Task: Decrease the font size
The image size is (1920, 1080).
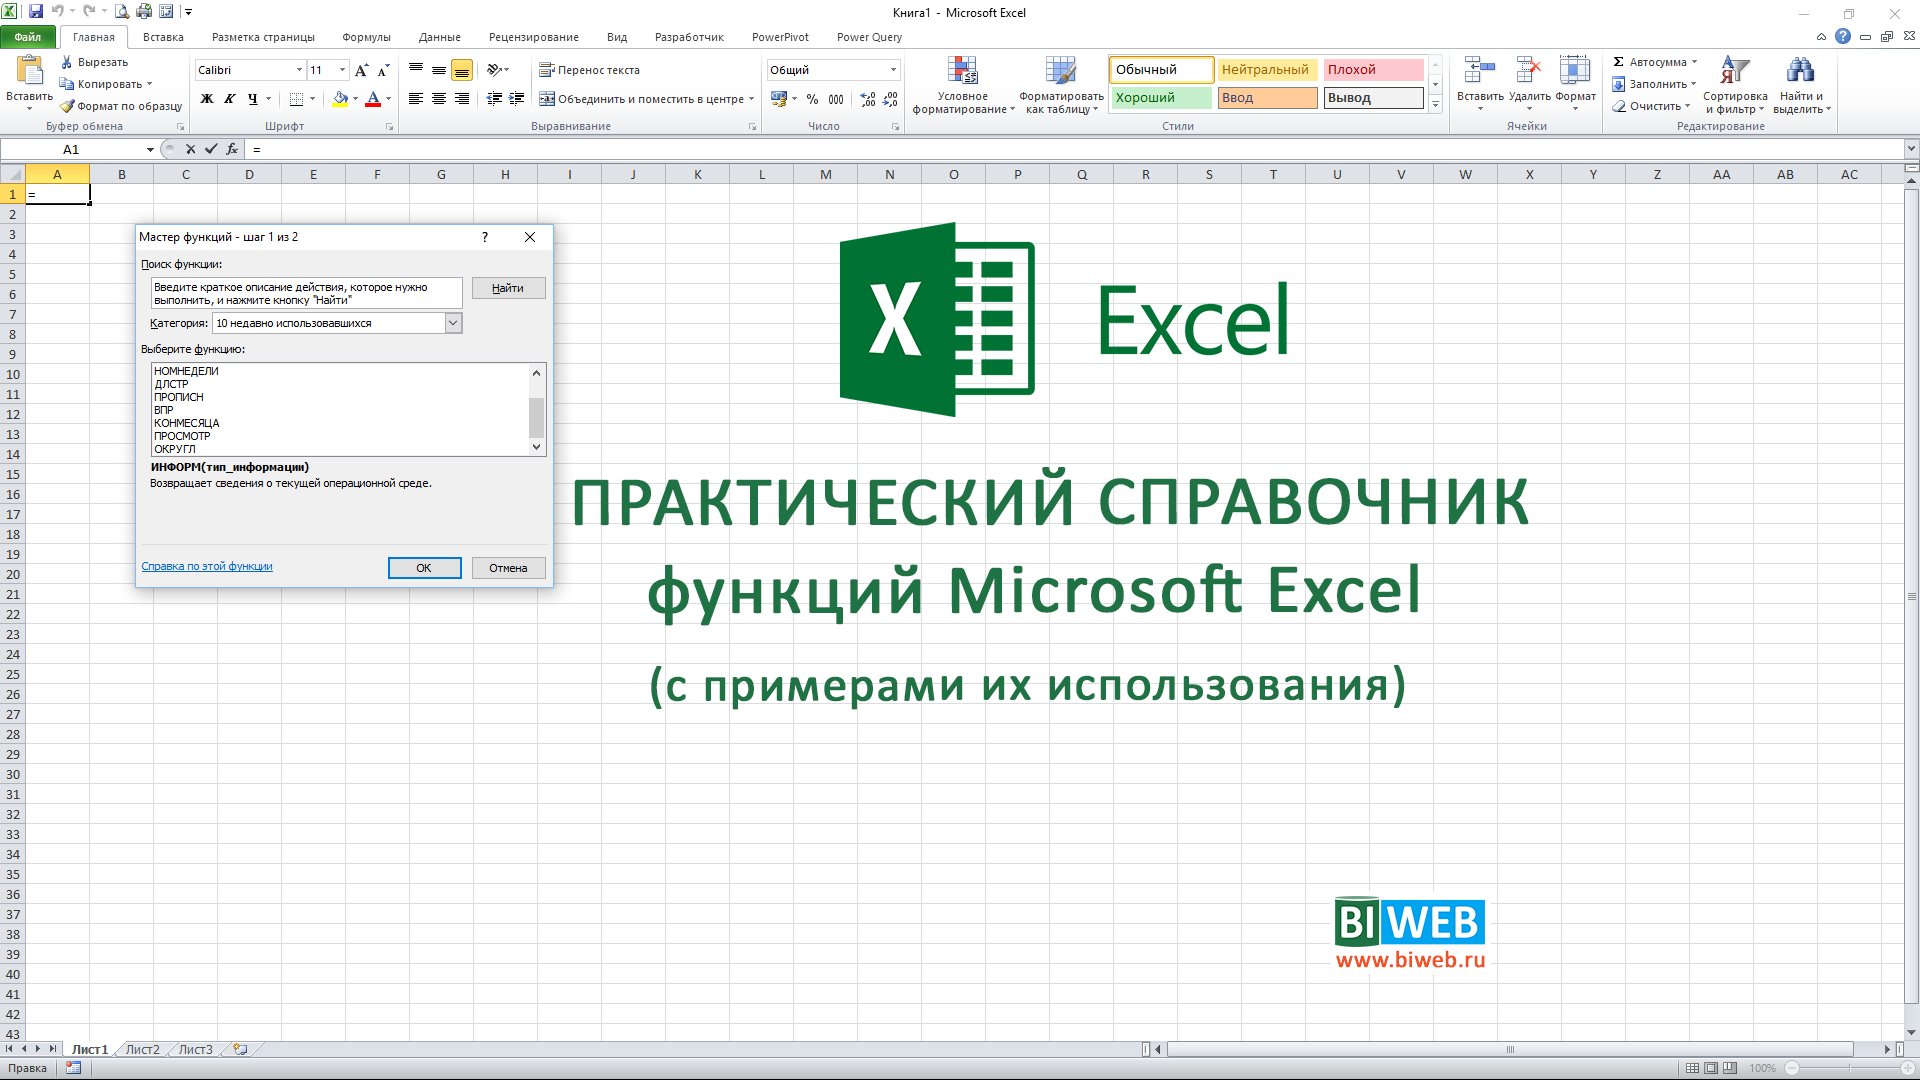Action: coord(383,70)
